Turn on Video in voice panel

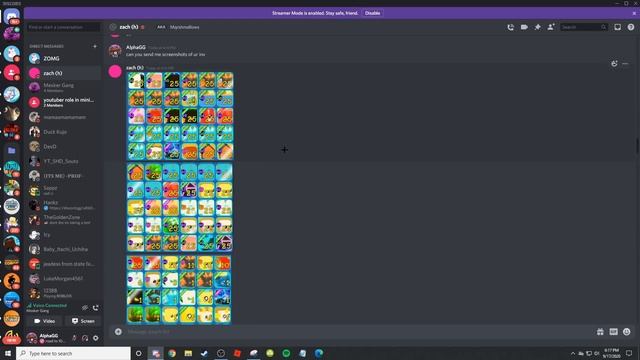point(44,321)
